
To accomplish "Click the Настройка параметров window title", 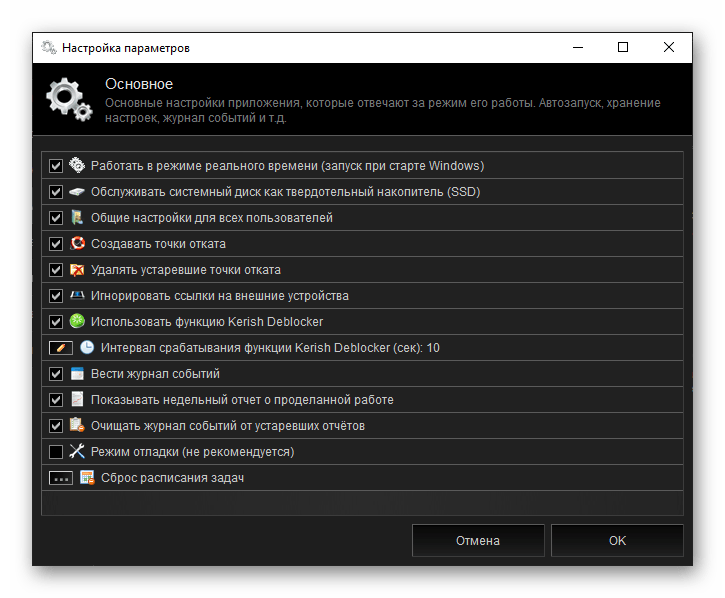I will [126, 48].
